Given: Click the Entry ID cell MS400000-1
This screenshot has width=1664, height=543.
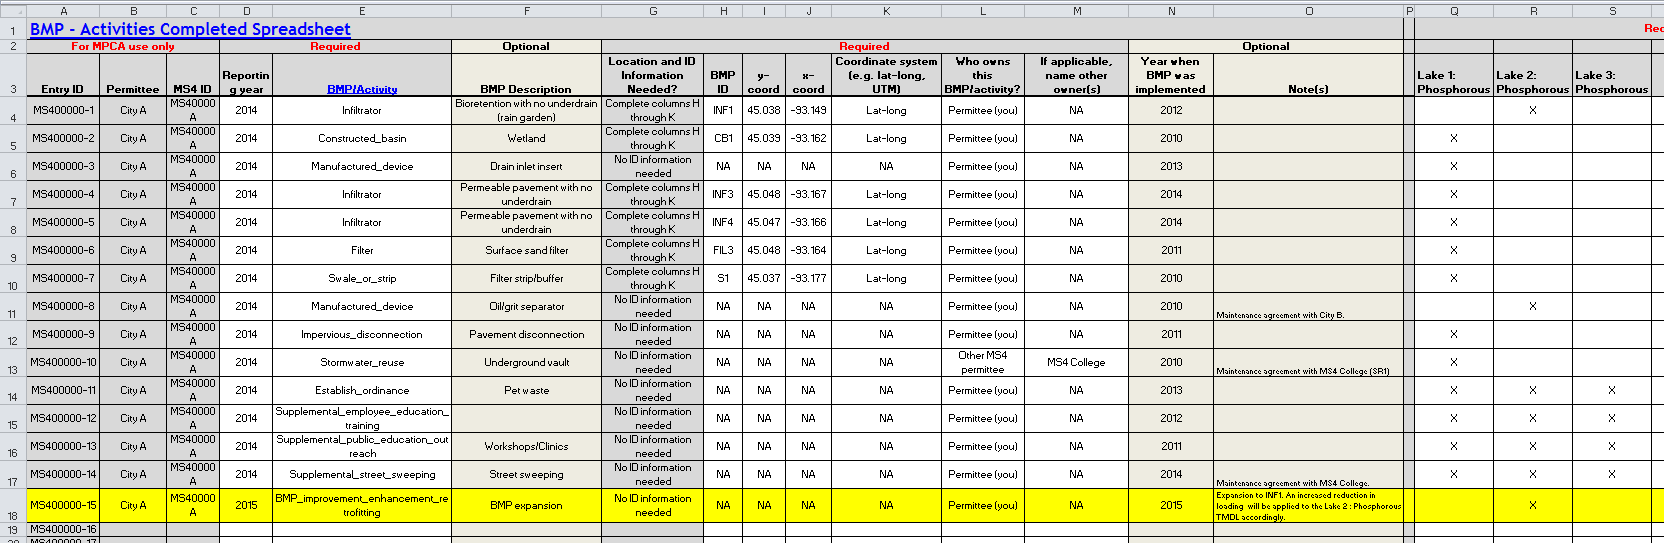Looking at the screenshot, I should pos(63,110).
